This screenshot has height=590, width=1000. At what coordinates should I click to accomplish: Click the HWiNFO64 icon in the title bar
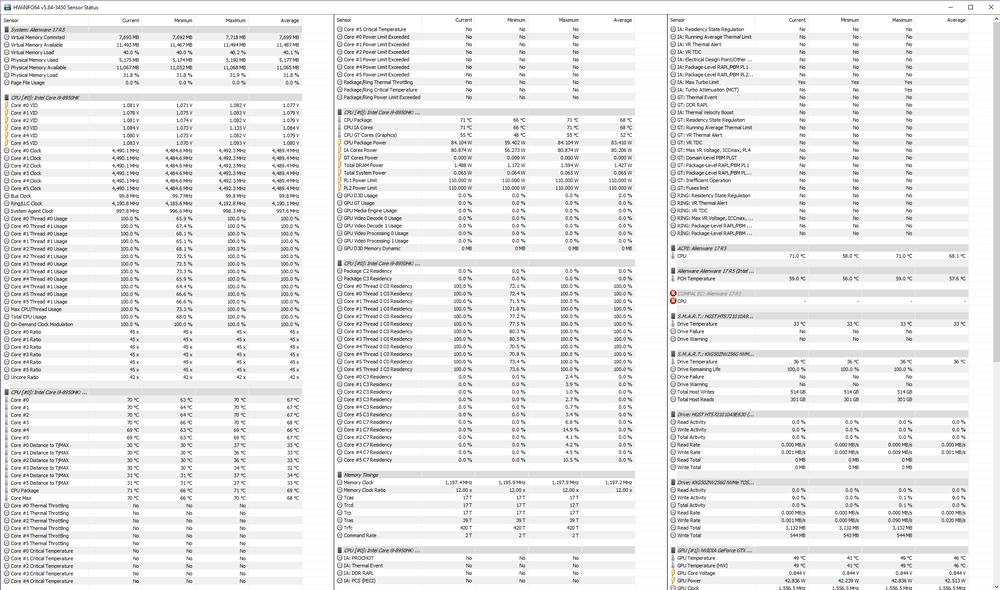7,4
